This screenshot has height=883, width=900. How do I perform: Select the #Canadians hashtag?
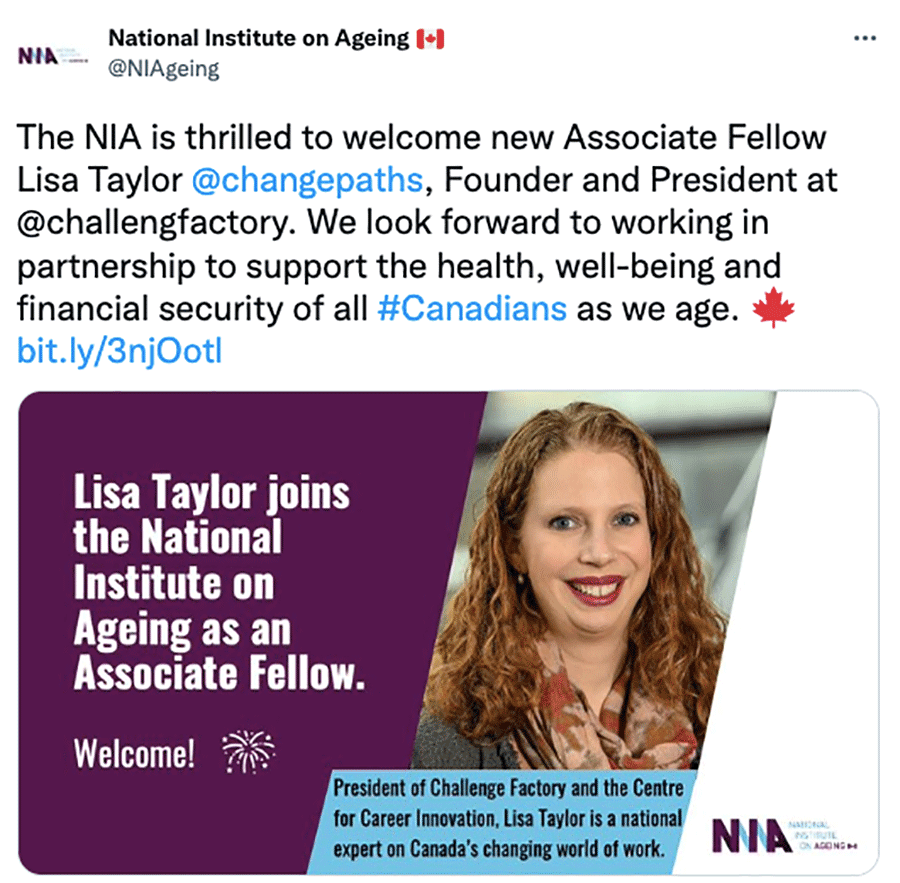(x=473, y=309)
